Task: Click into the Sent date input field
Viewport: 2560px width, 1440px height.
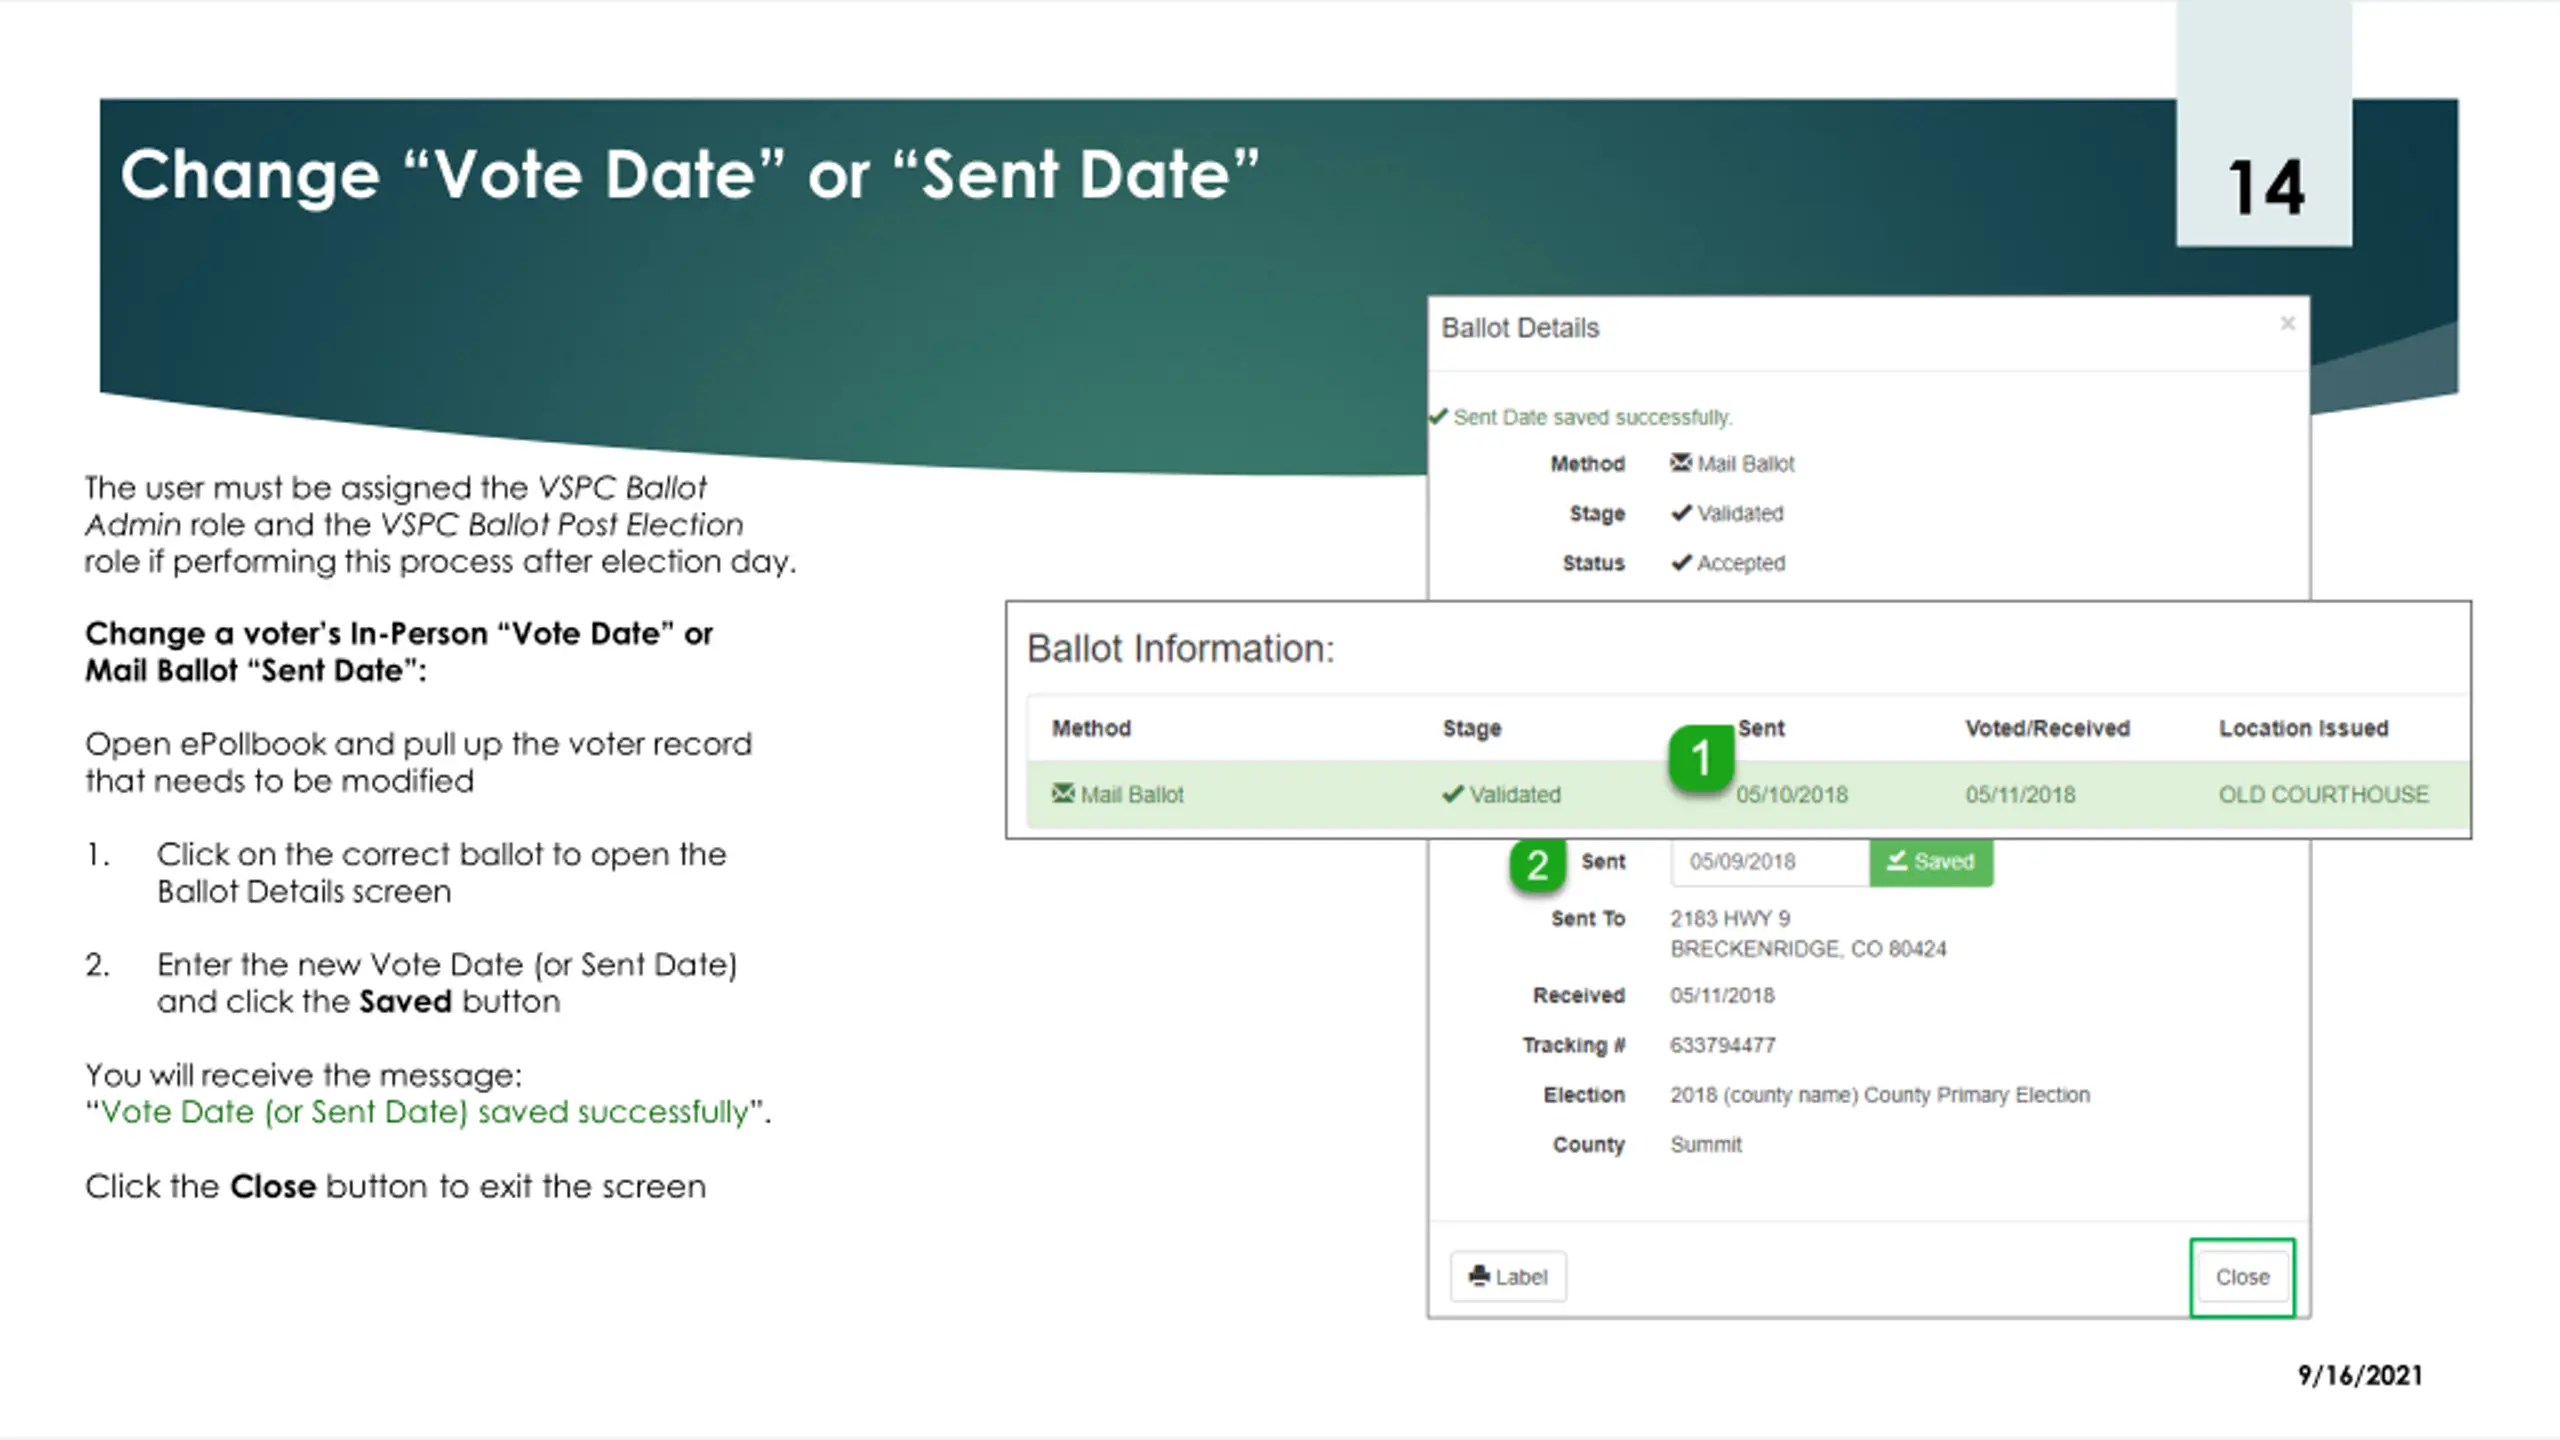Action: pyautogui.click(x=1768, y=861)
